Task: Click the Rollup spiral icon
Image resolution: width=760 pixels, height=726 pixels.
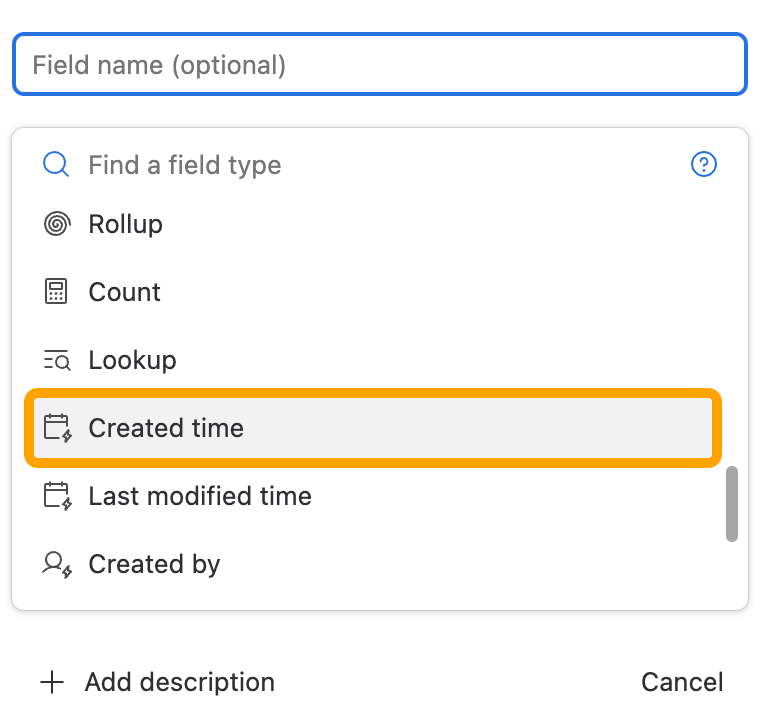Action: 57,224
